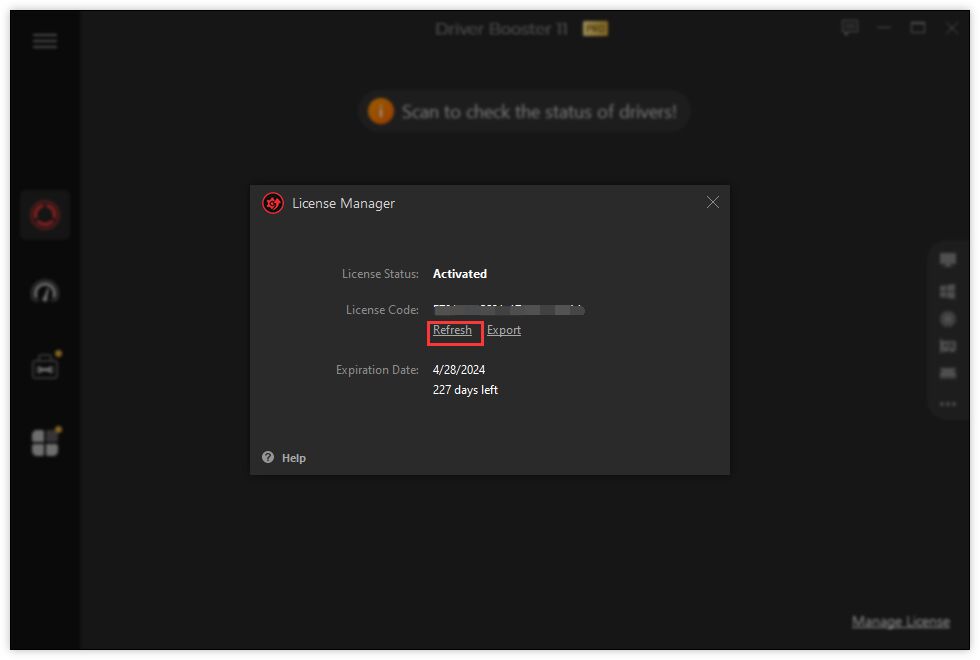This screenshot has height=660, width=980.
Task: Click the Manage License link
Action: tap(901, 621)
